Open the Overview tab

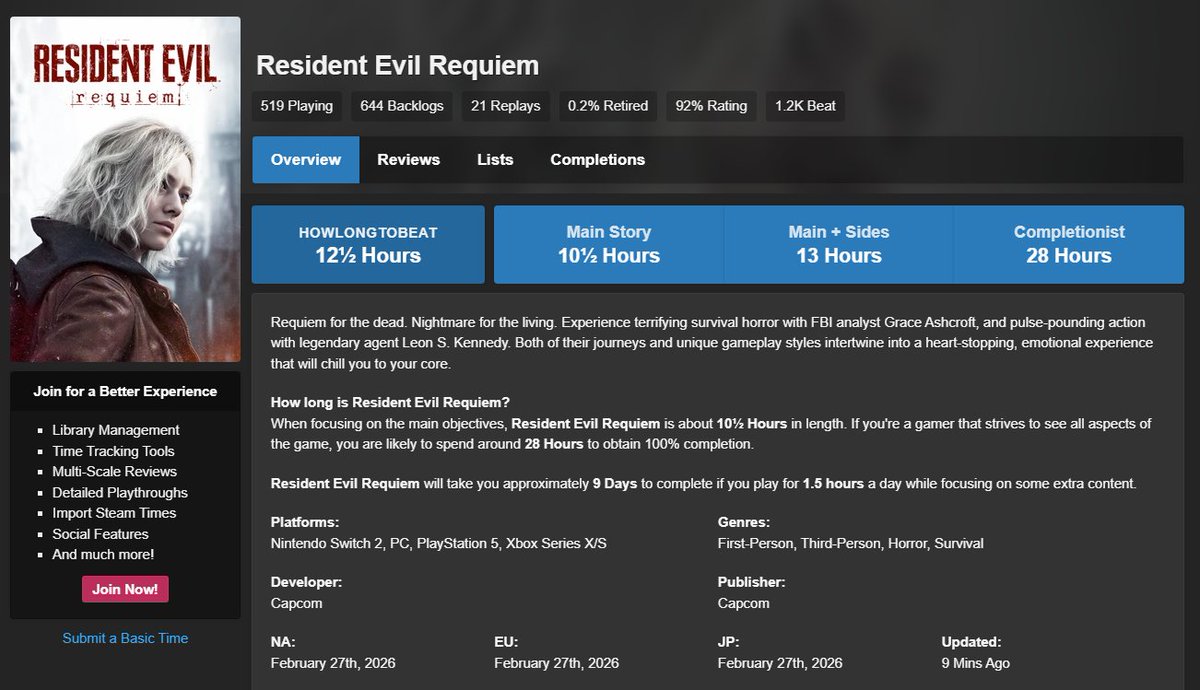pos(306,160)
